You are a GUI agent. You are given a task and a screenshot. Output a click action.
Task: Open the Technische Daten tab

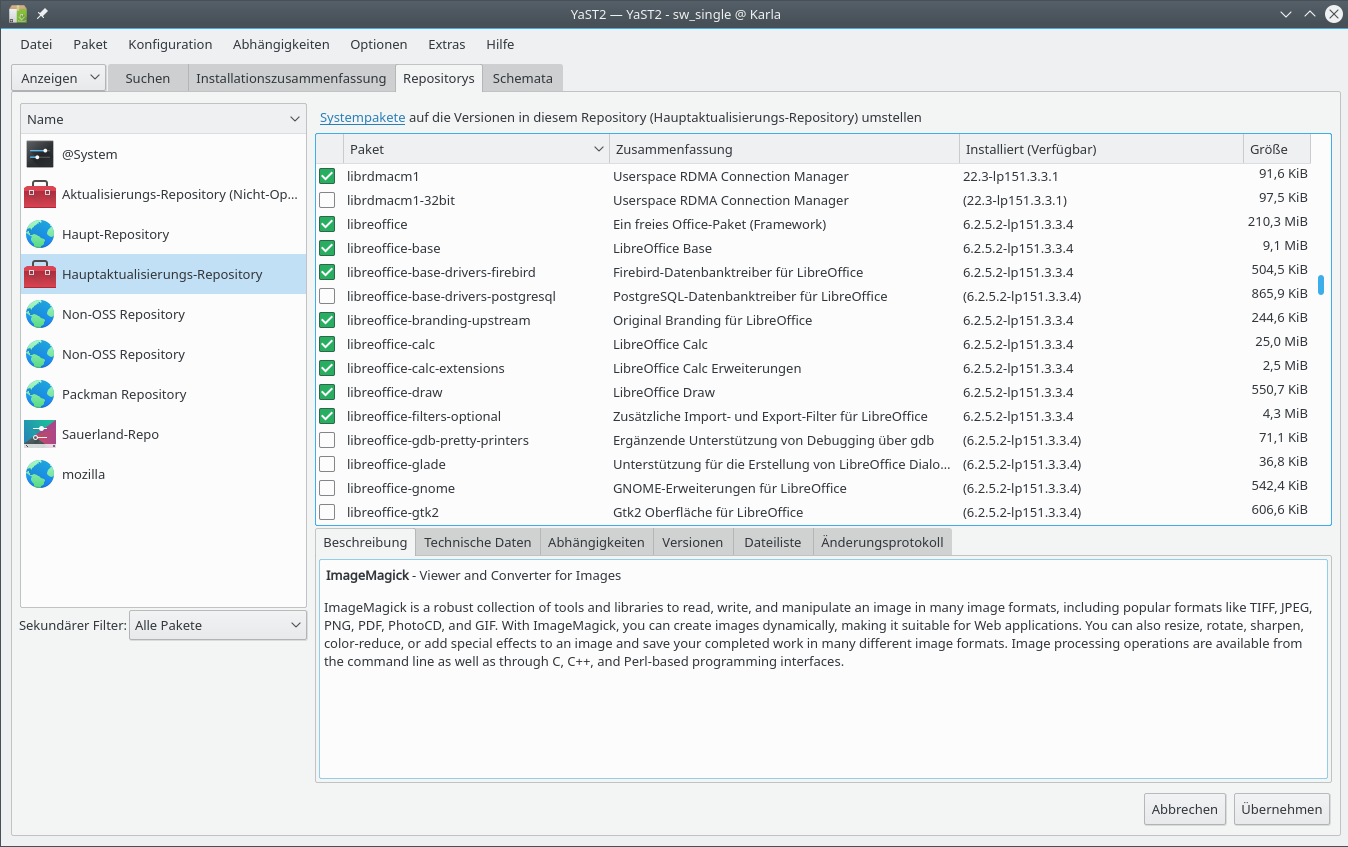coord(478,542)
